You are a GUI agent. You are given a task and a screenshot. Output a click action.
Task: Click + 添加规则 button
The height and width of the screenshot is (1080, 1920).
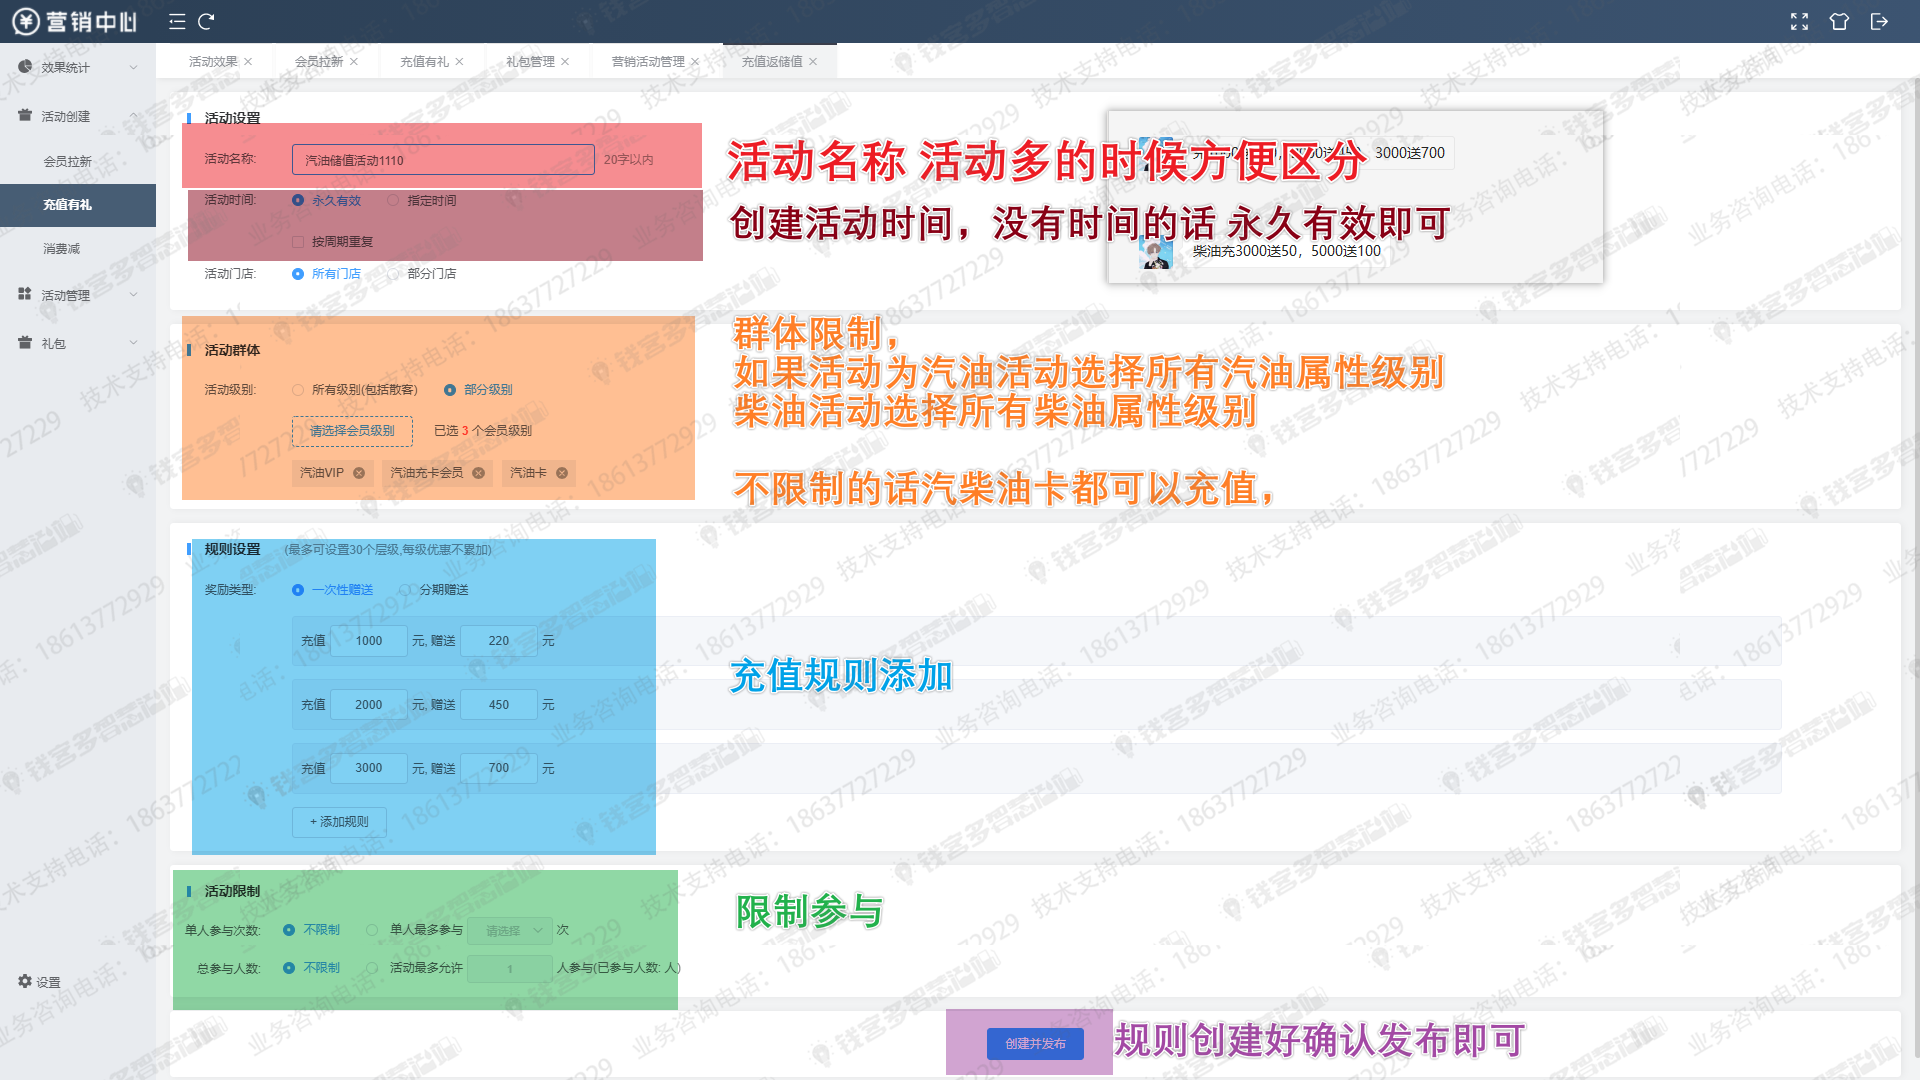click(x=339, y=821)
